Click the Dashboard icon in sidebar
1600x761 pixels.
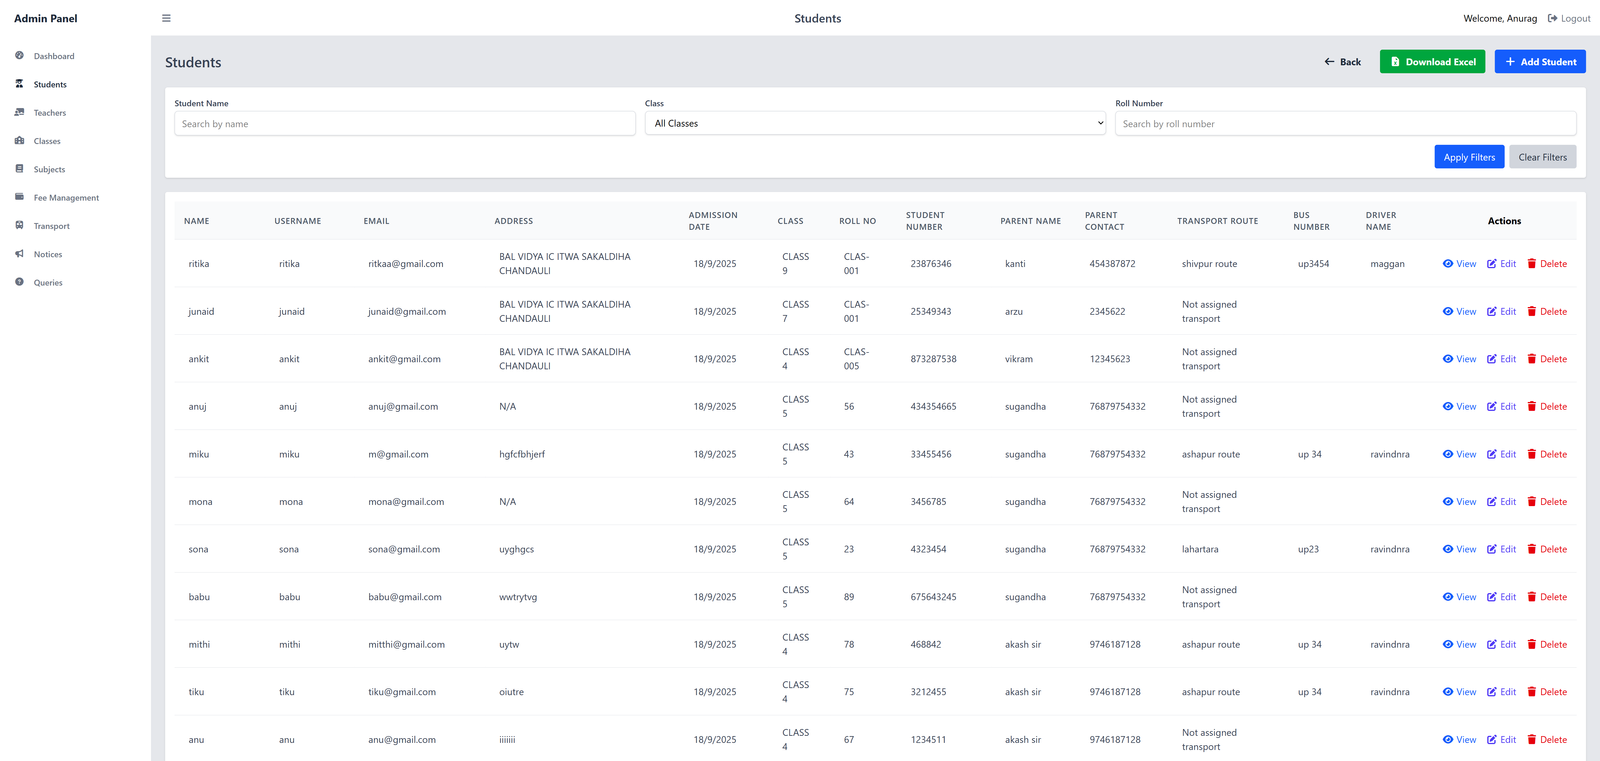click(x=19, y=56)
